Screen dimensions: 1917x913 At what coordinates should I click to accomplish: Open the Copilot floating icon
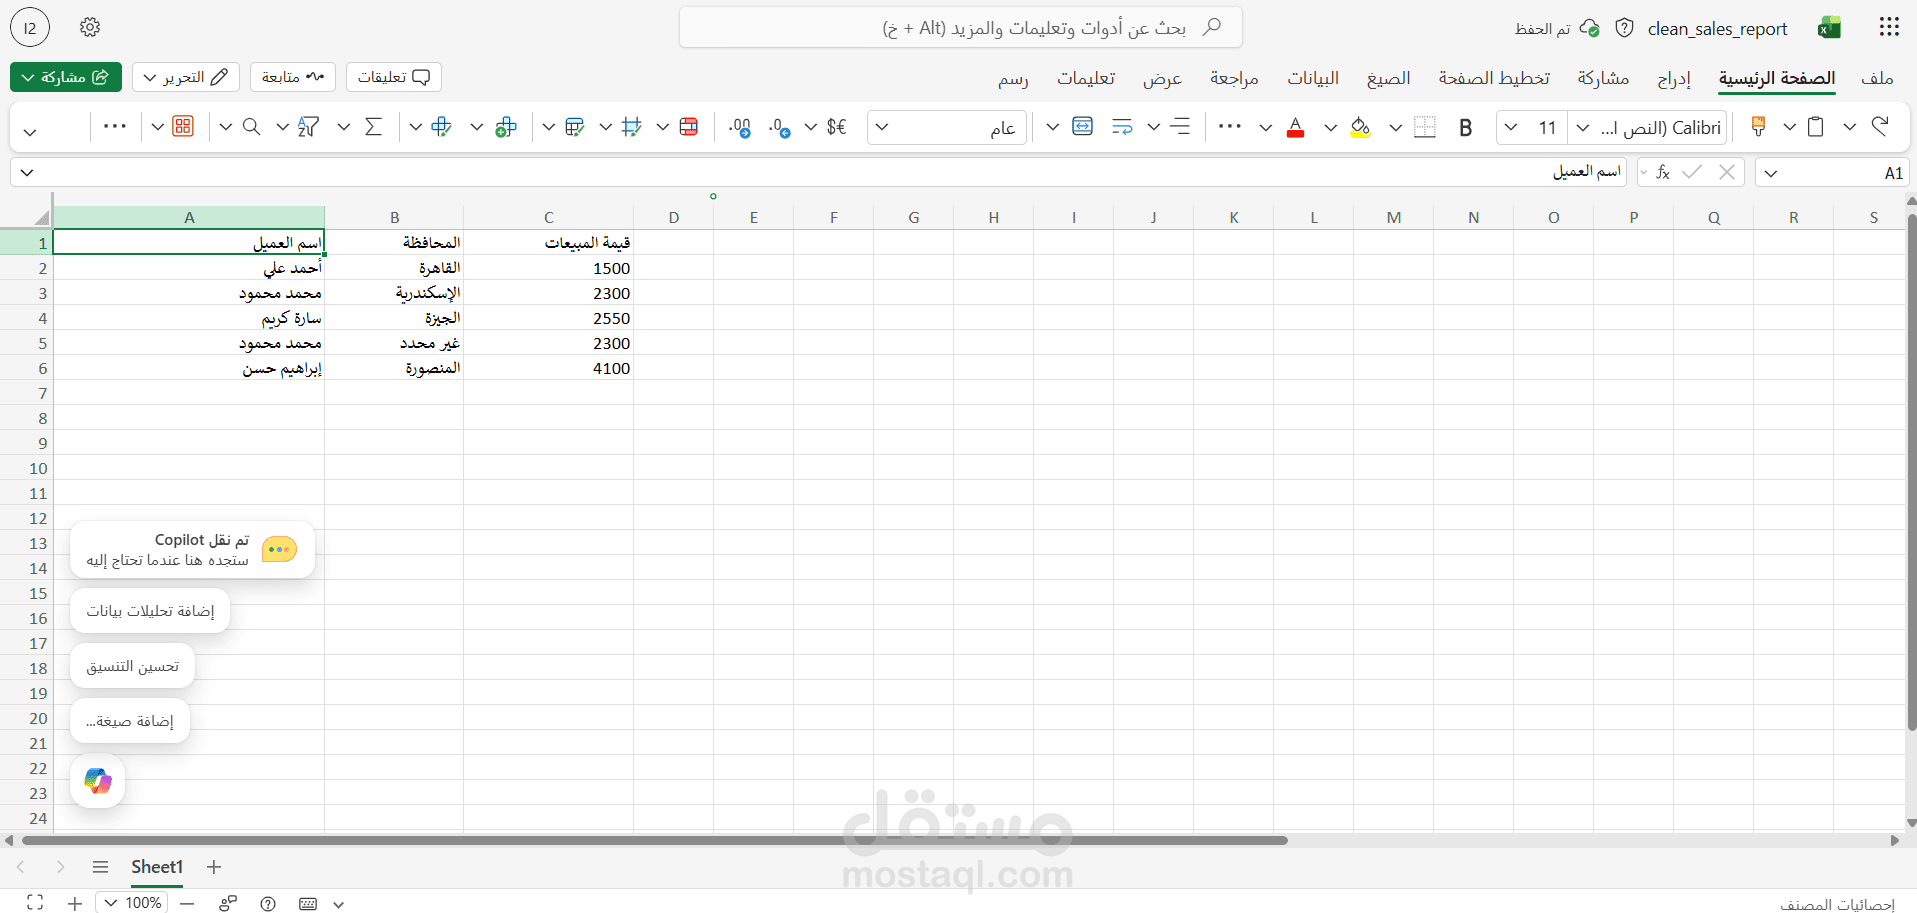tap(98, 781)
